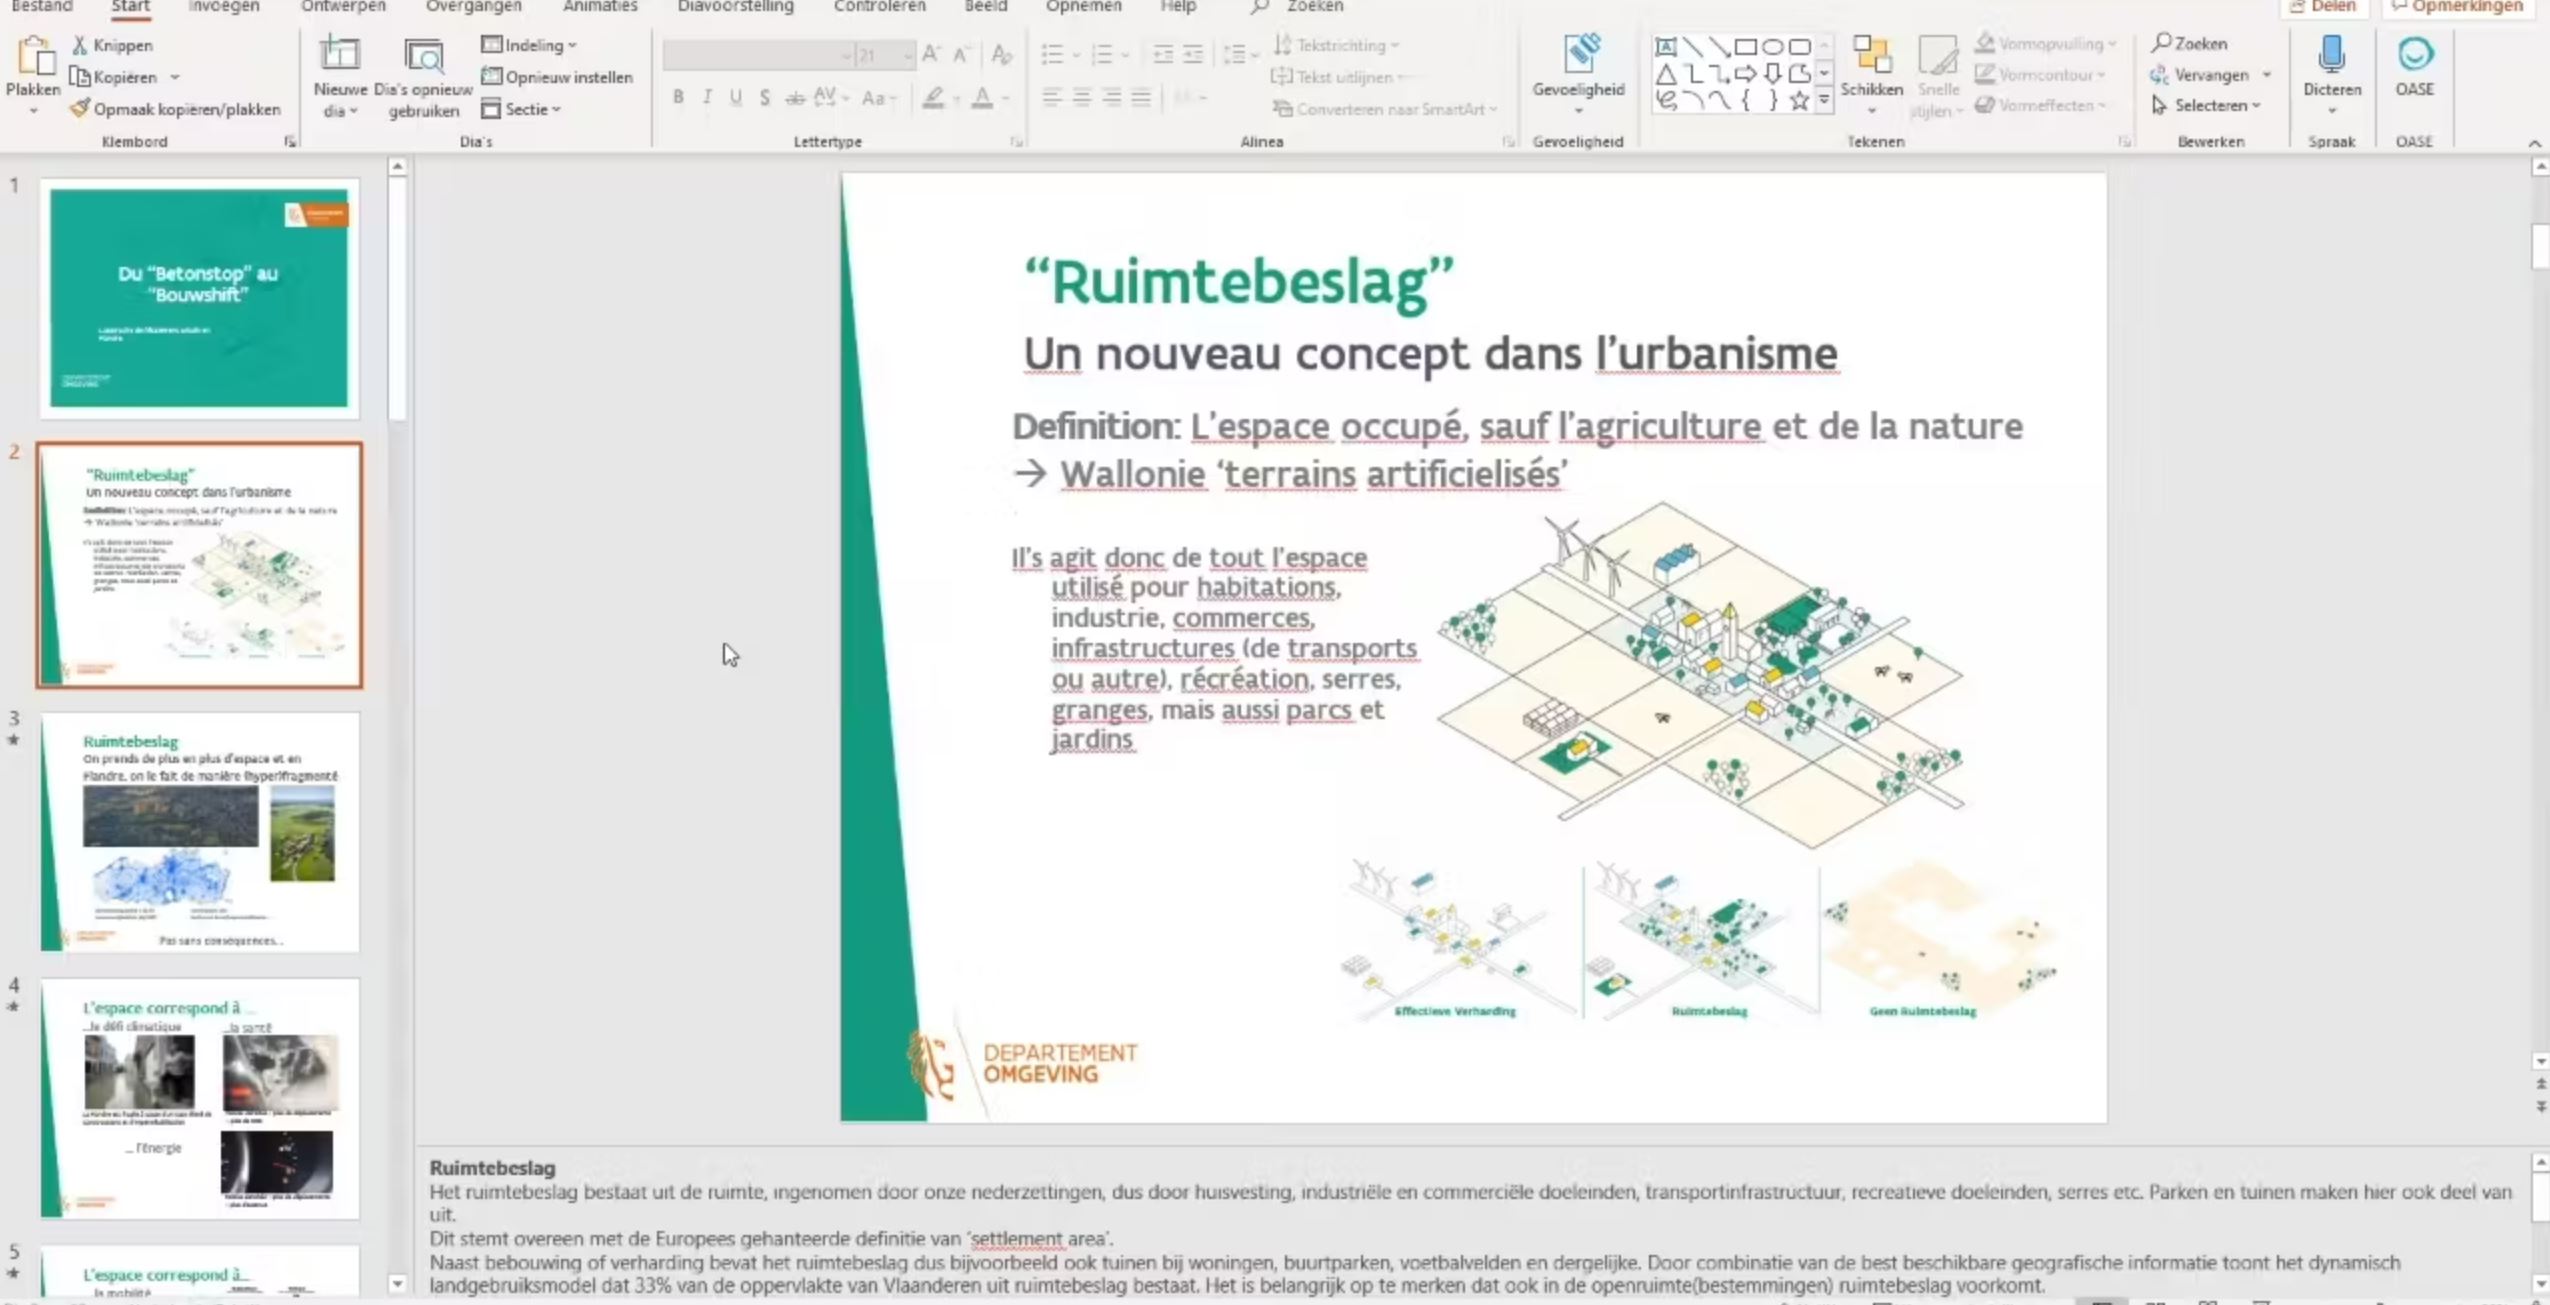
Task: Open Dia's opnieuw gebruiken
Action: 423,56
